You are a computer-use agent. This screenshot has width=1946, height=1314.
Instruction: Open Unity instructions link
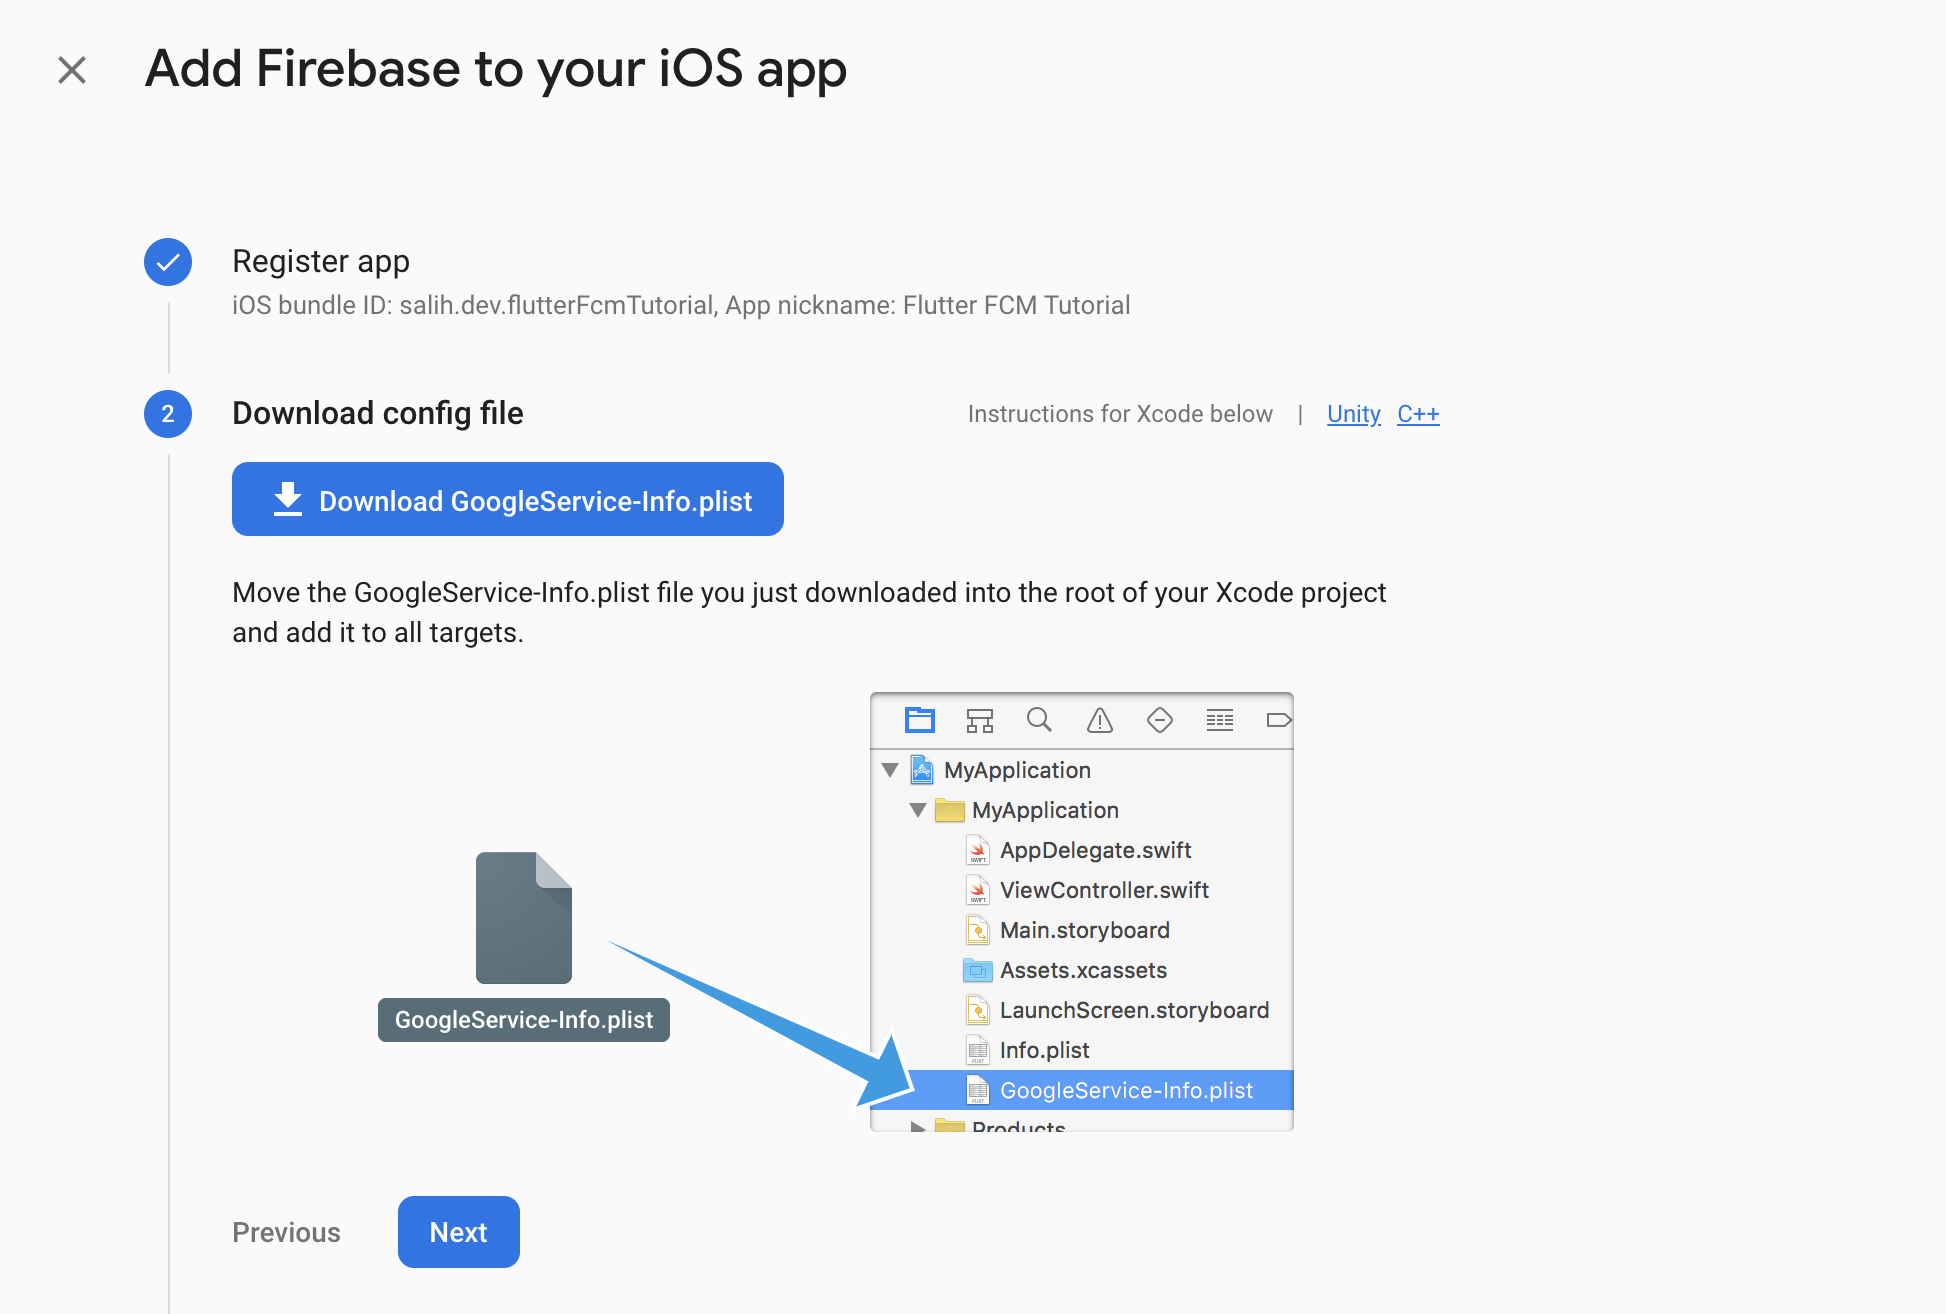click(x=1353, y=414)
